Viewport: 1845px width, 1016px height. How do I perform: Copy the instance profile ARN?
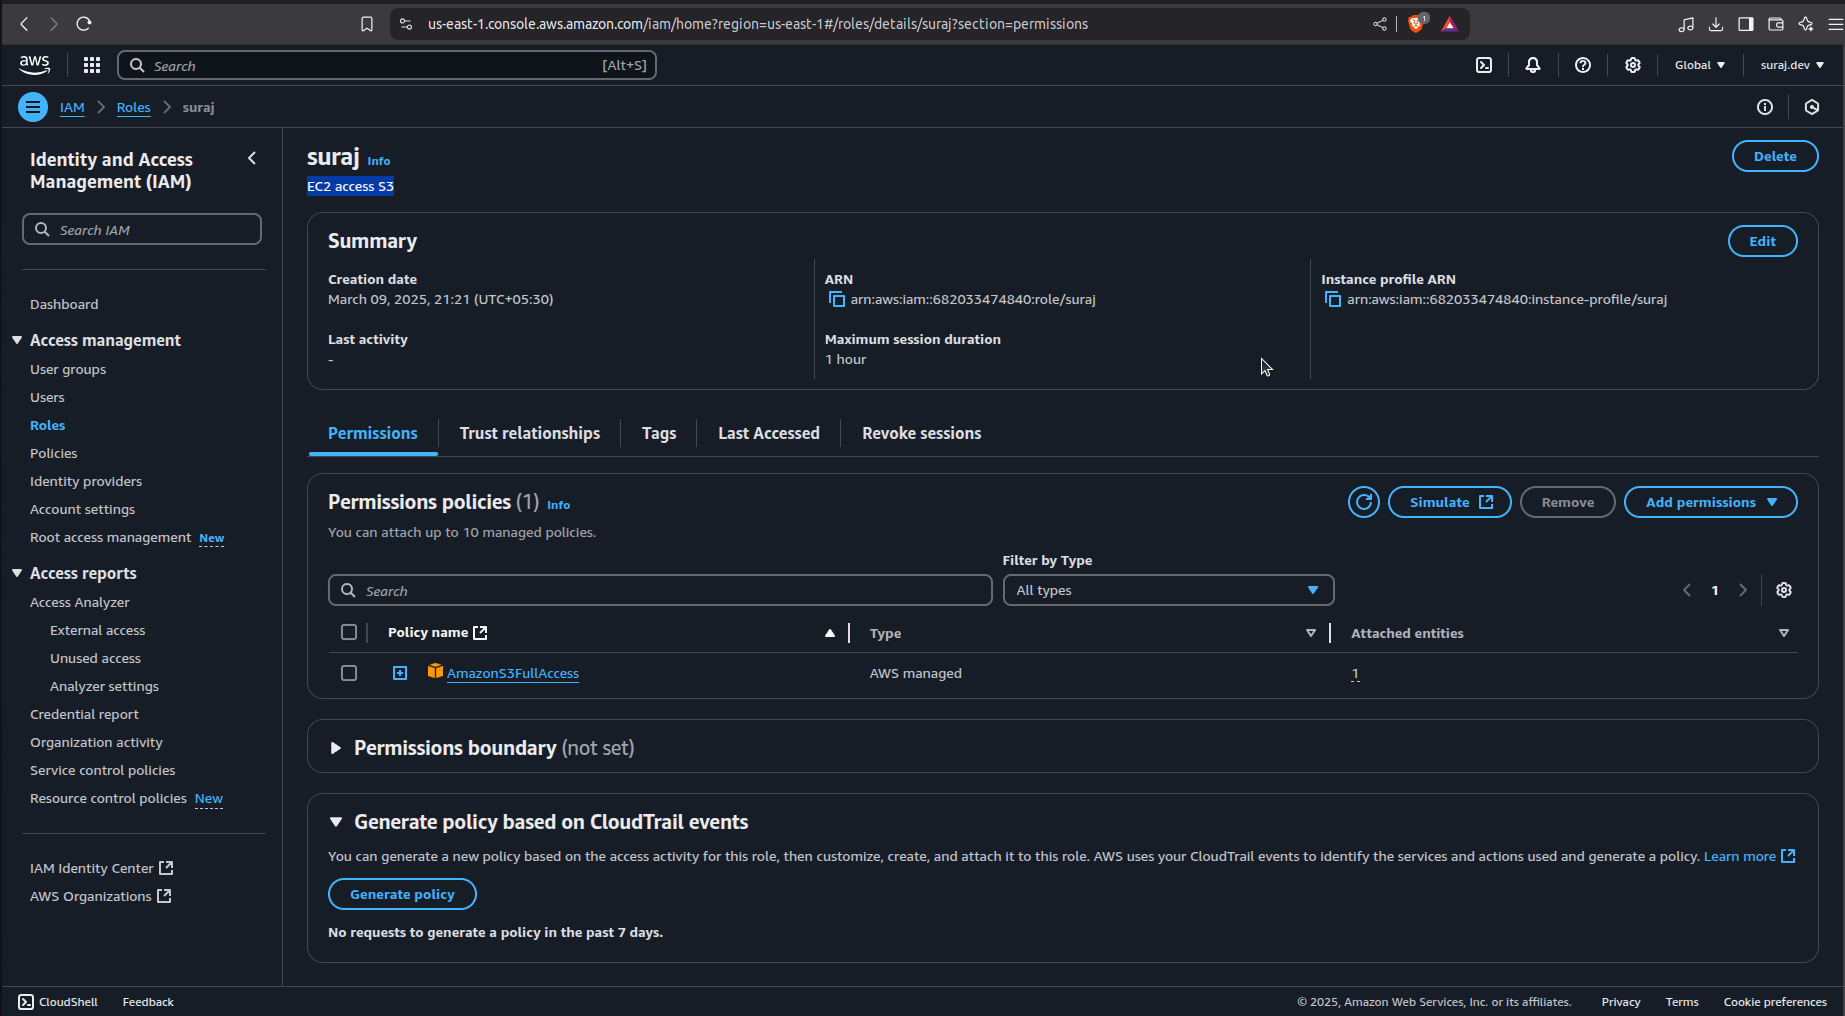pos(1332,299)
